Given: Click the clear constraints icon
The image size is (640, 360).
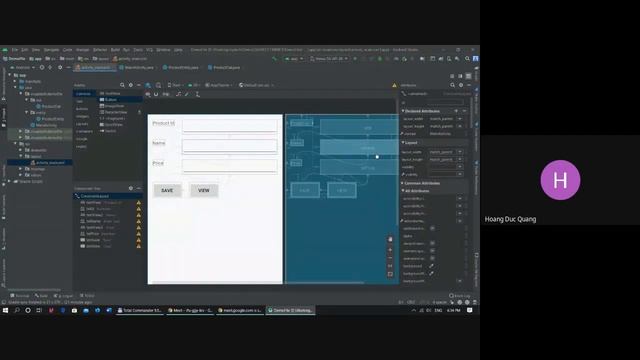Looking at the screenshot, I should [178, 94].
